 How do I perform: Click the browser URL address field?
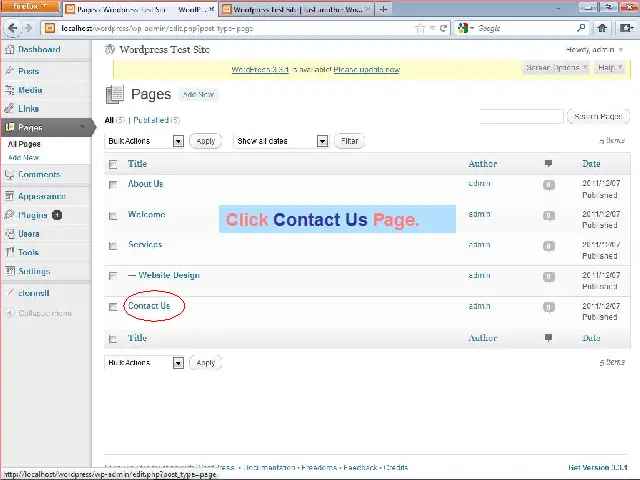pyautogui.click(x=235, y=28)
